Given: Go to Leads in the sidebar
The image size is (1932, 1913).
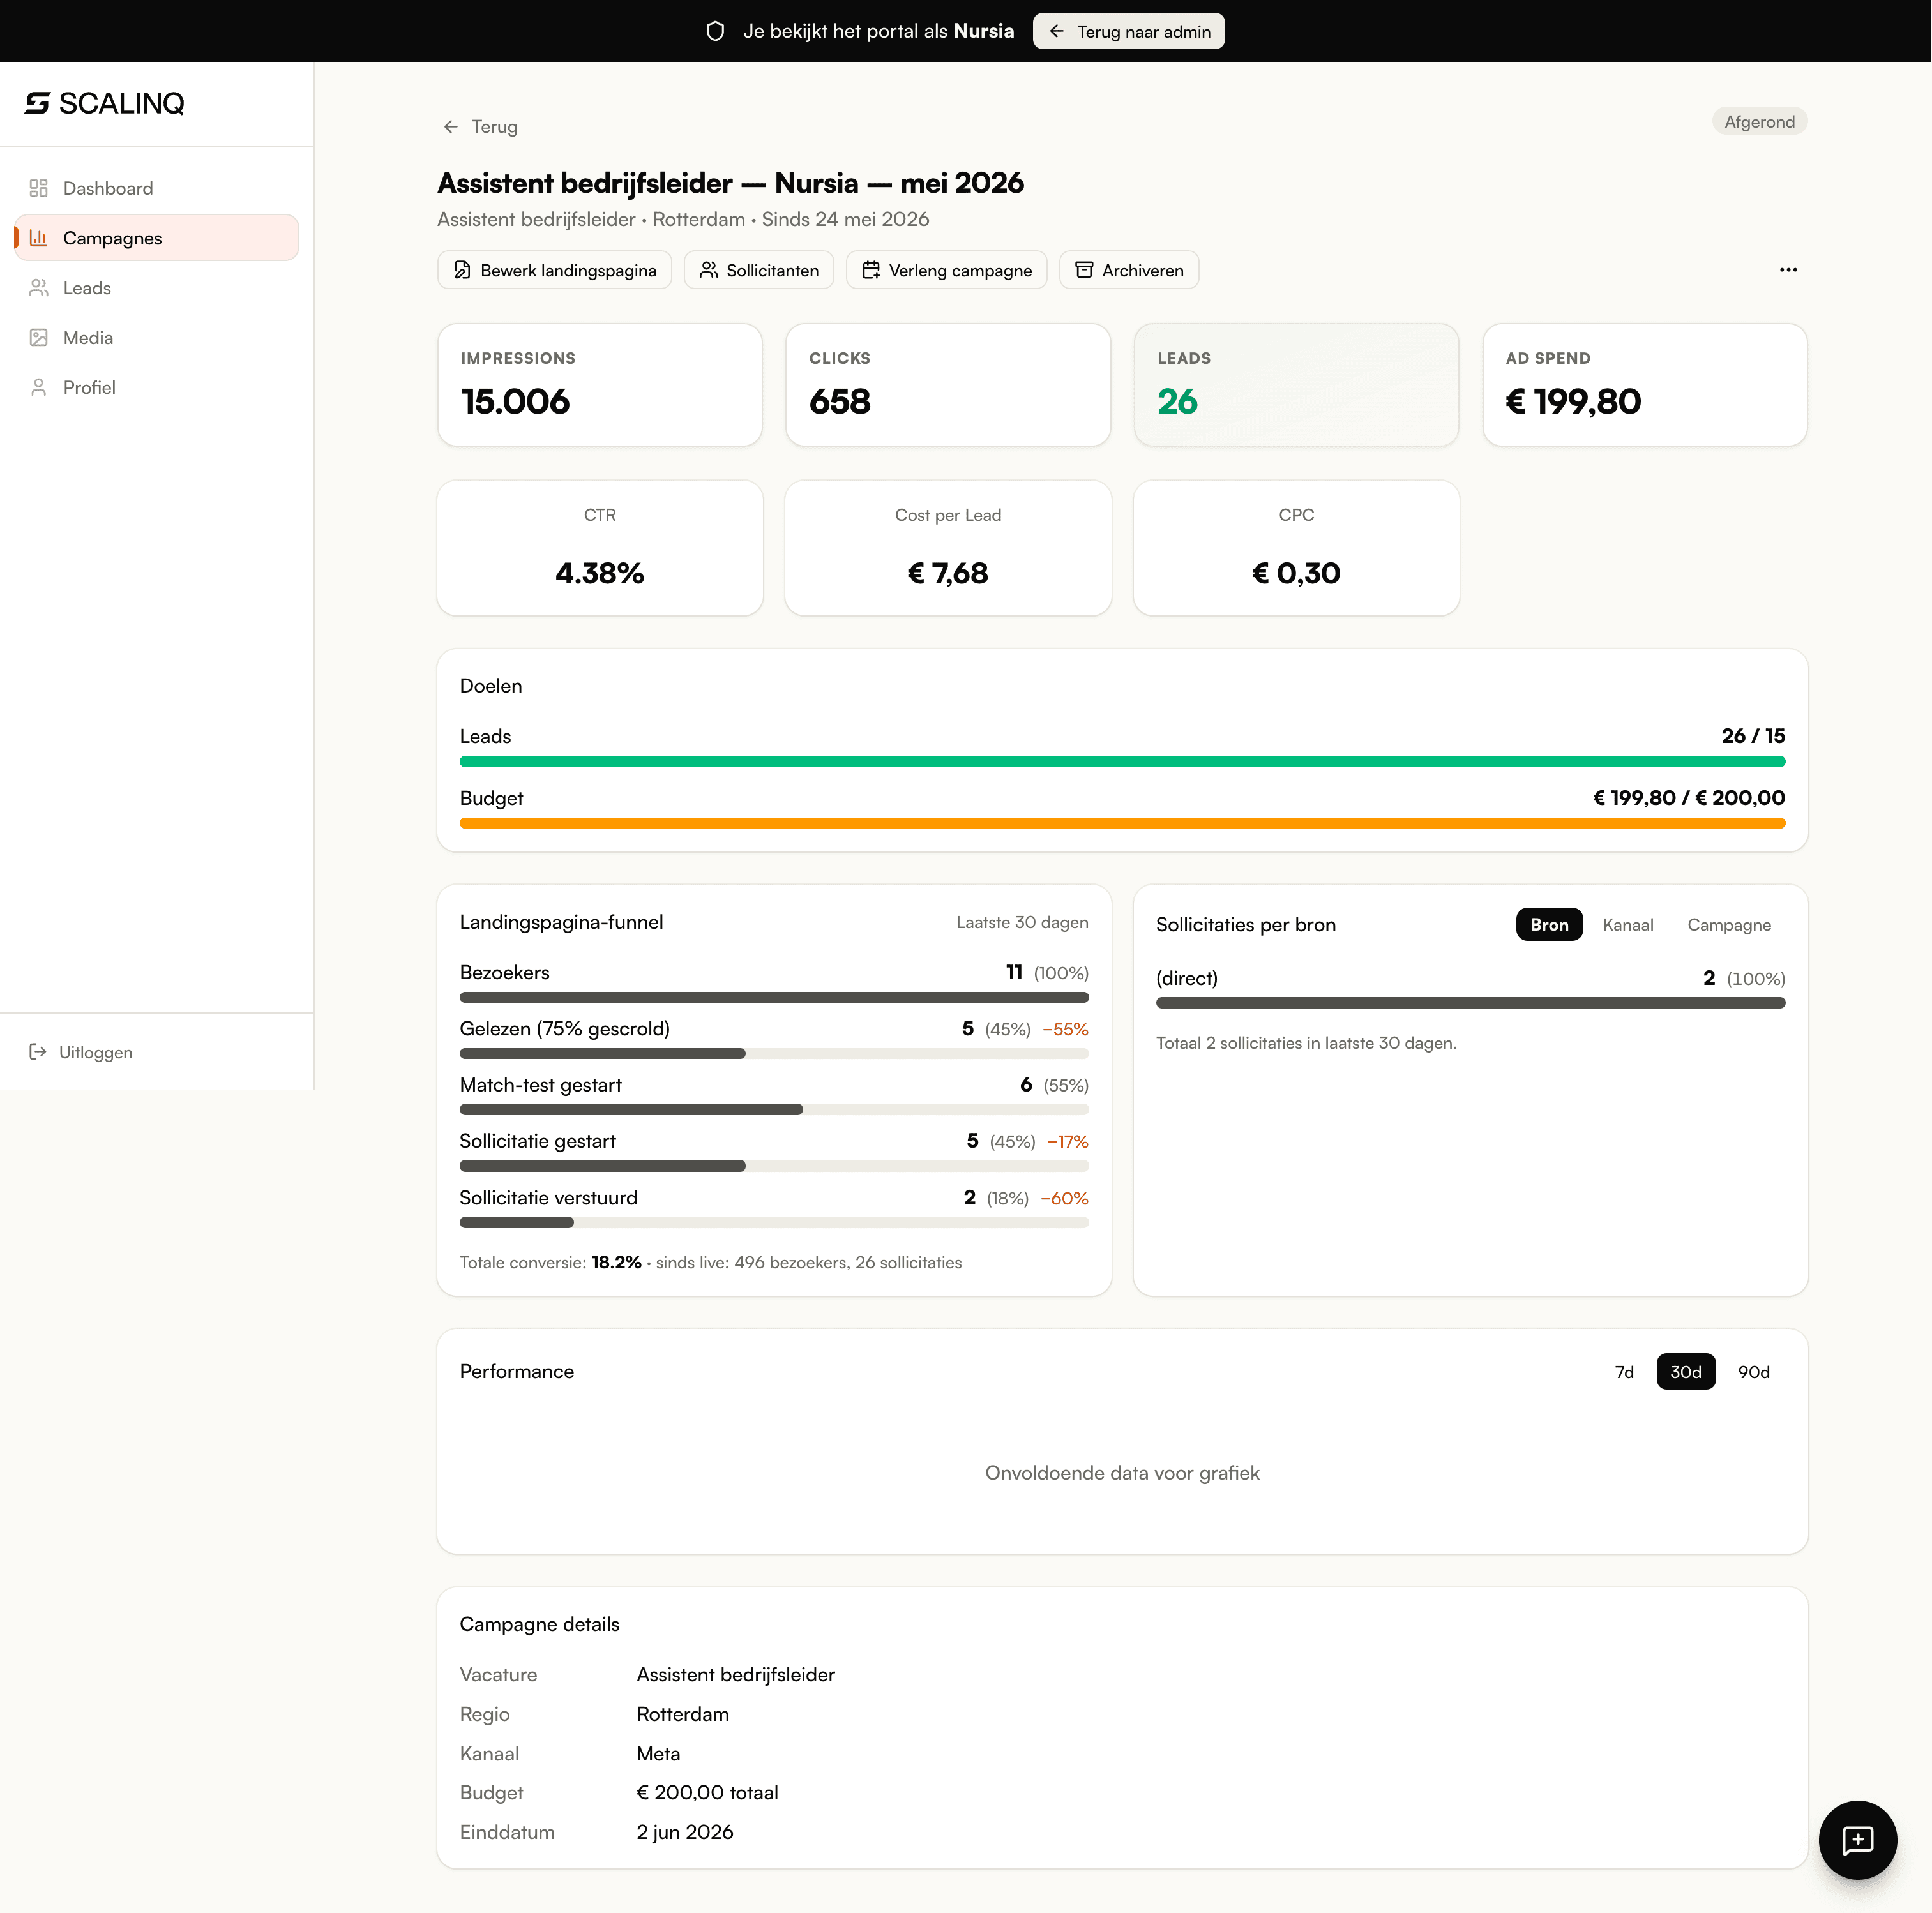Looking at the screenshot, I should pyautogui.click(x=157, y=288).
